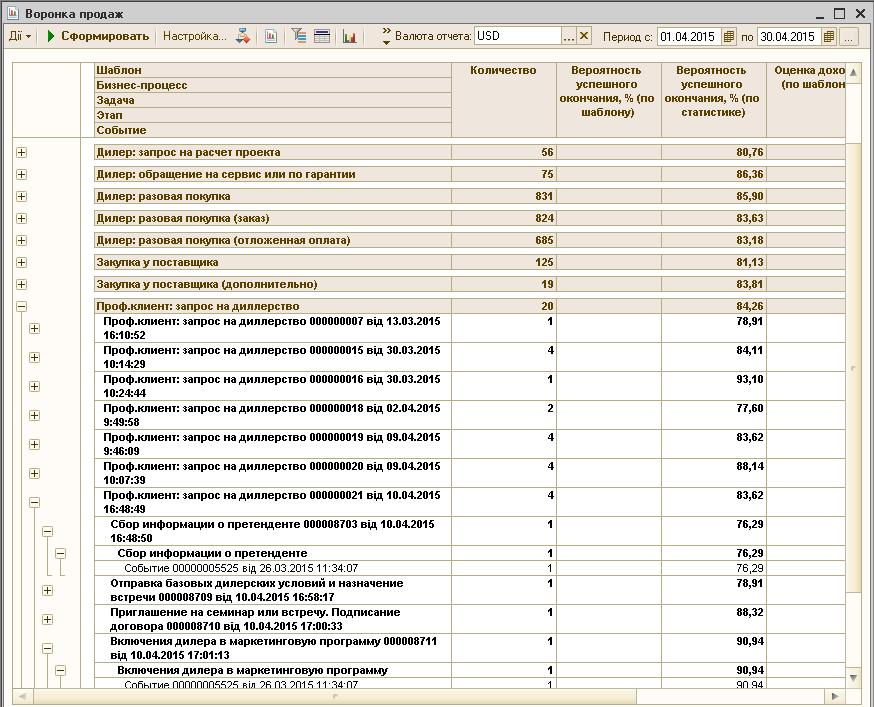Screen dimensions: 874x707
Task: Click the report document icon in toolbar
Action: (271, 37)
